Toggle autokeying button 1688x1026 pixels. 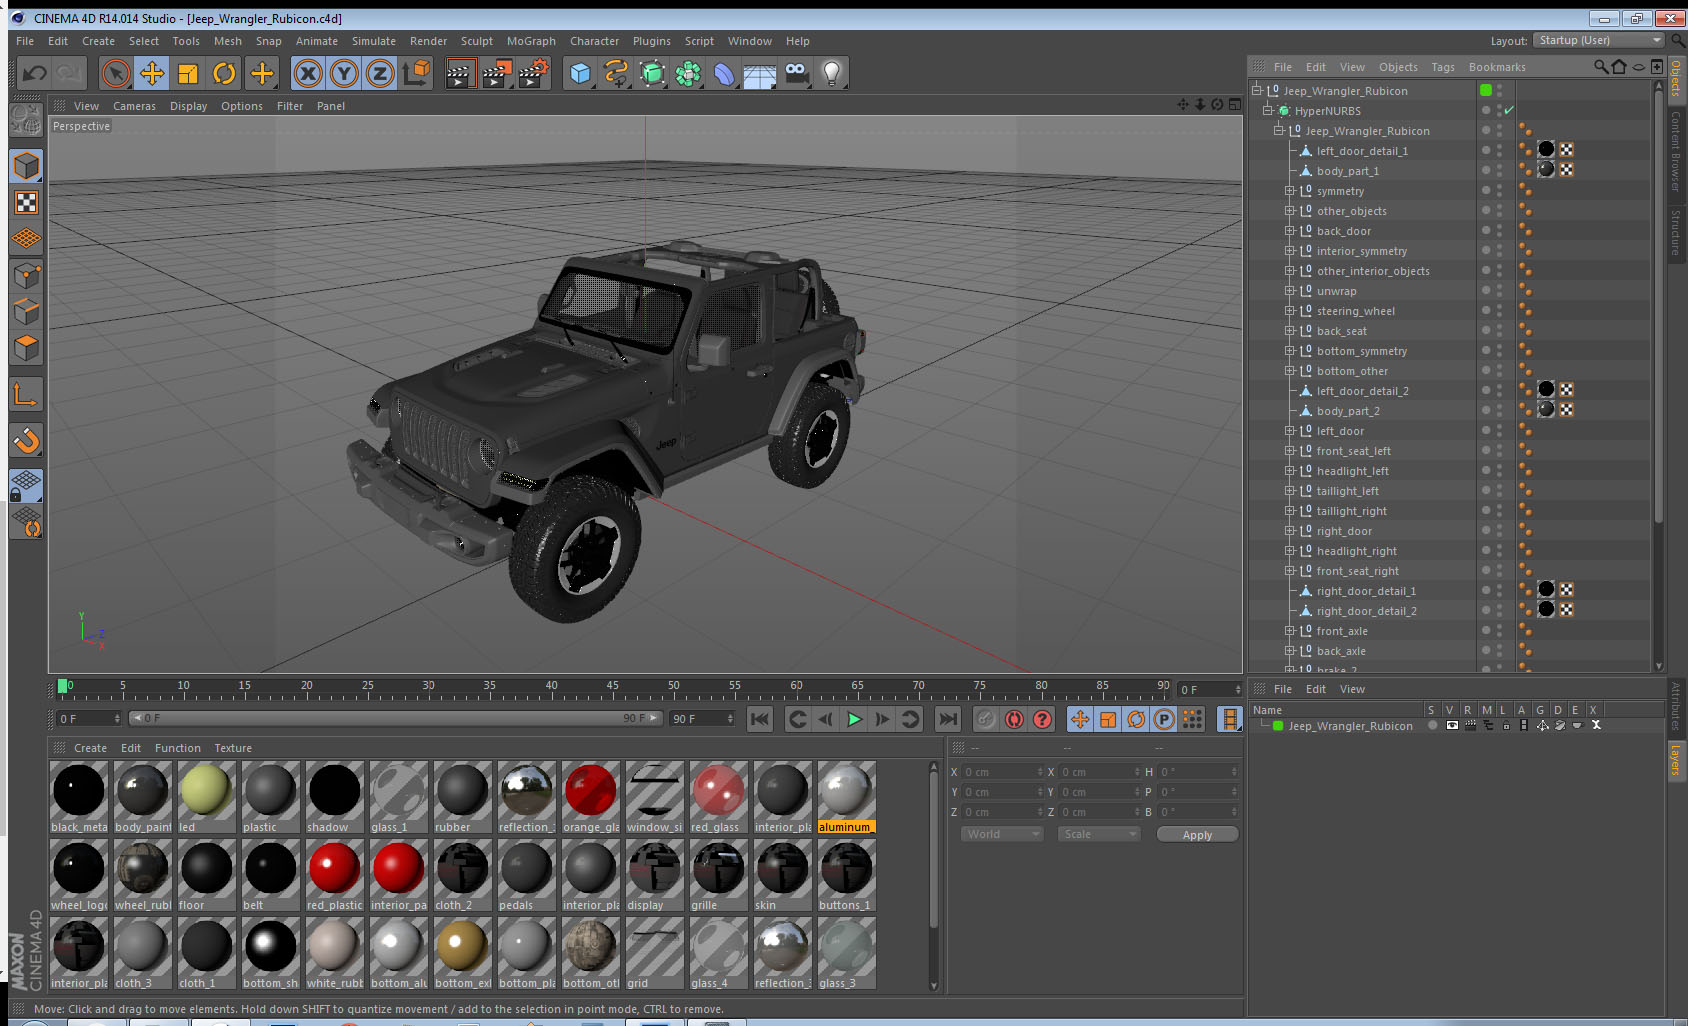1014,719
